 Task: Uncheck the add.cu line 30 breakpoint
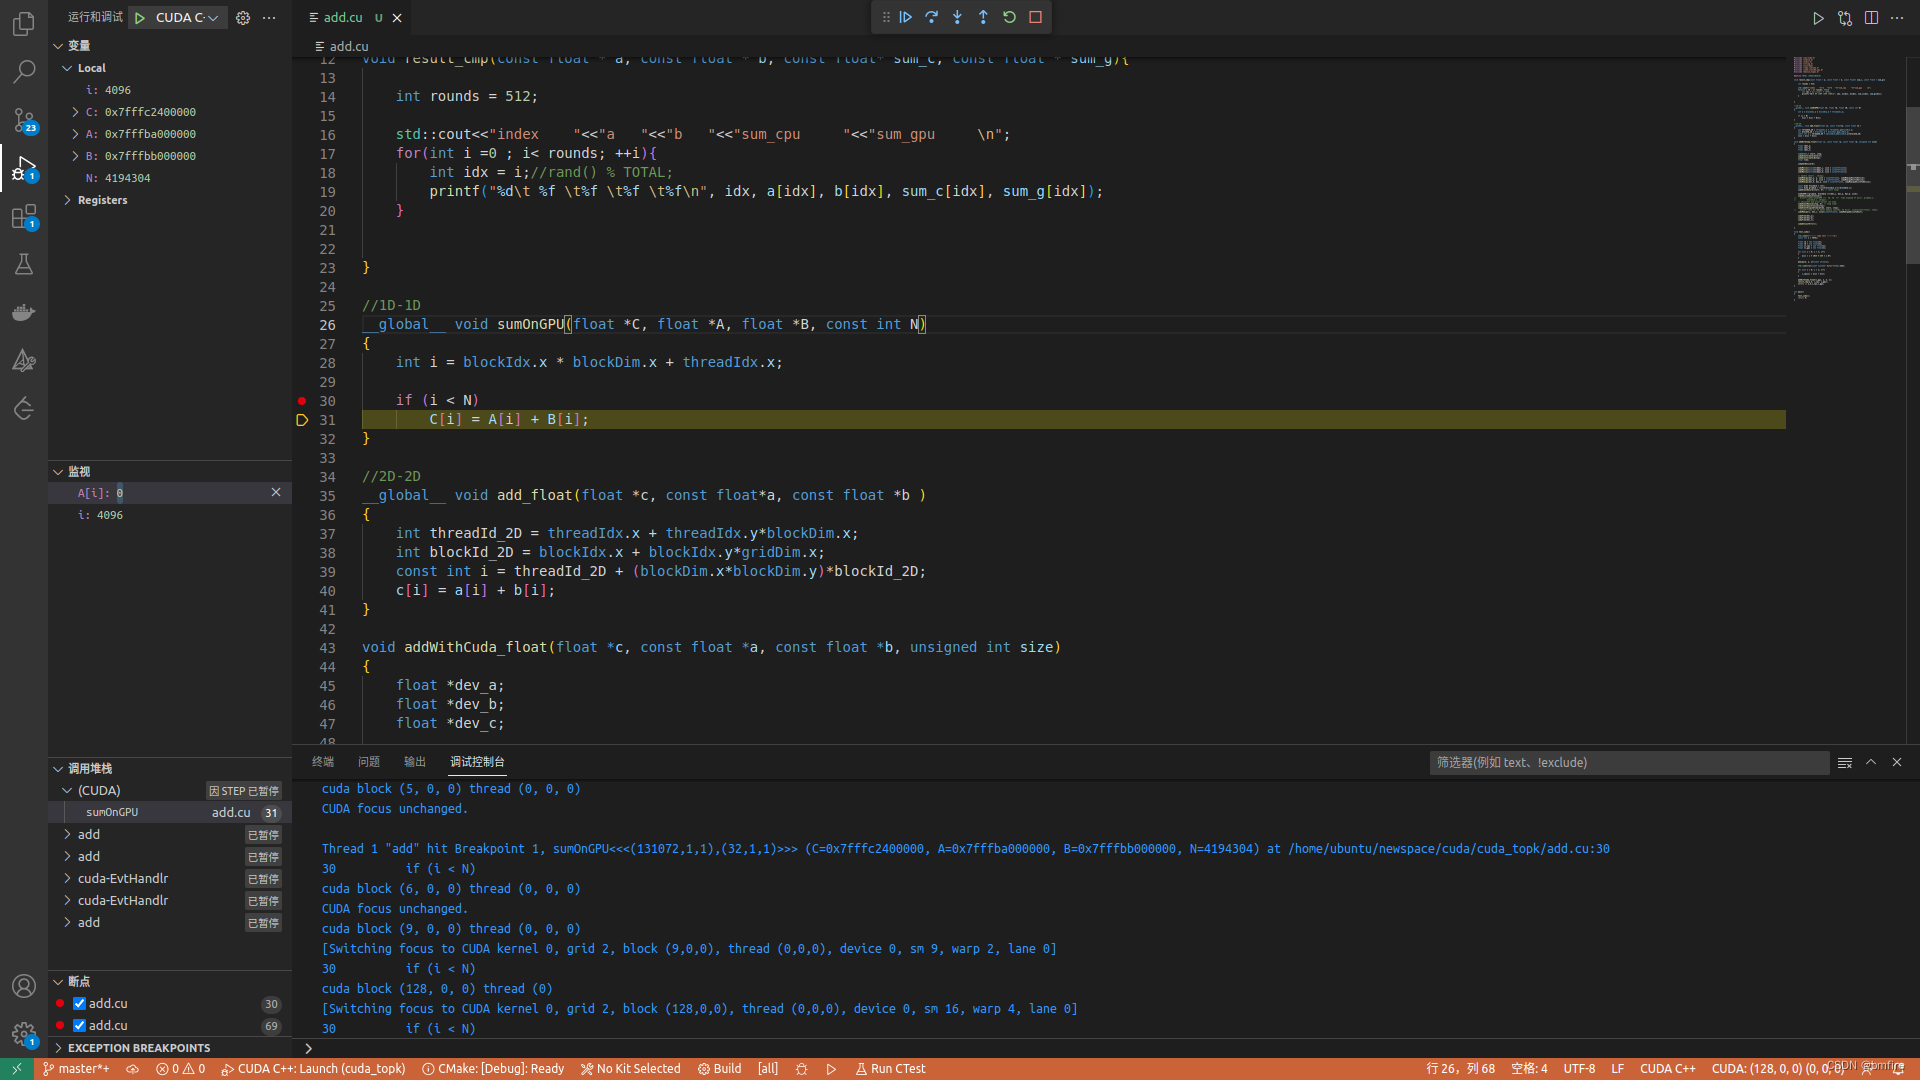point(79,1004)
